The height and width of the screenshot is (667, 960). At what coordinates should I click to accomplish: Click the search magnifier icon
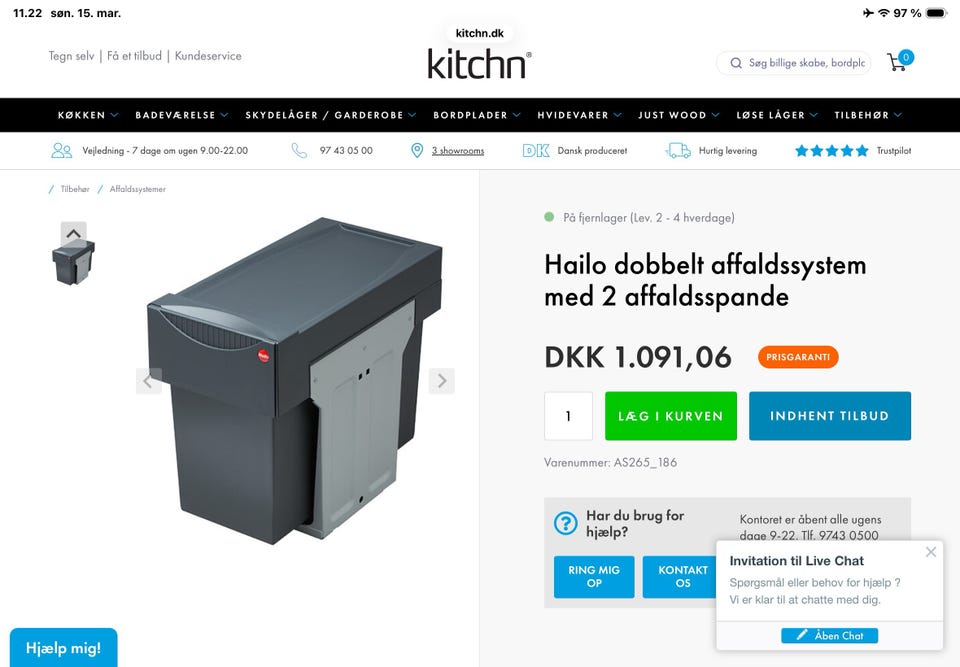pos(736,63)
